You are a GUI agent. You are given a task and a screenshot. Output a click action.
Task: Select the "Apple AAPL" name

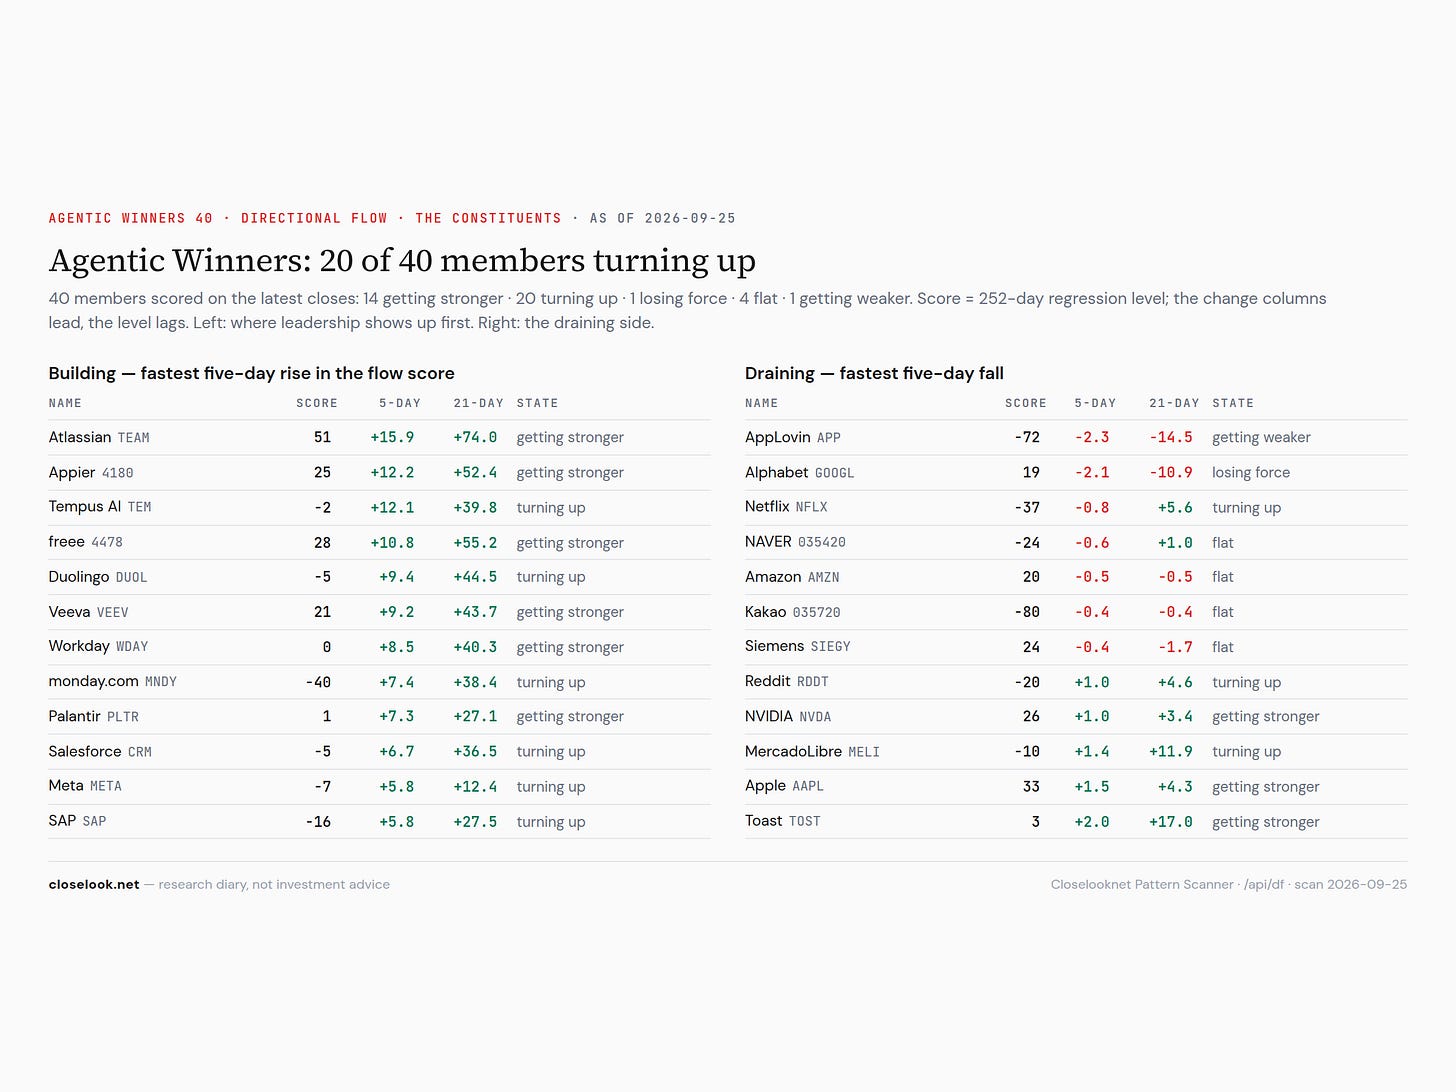(x=784, y=786)
